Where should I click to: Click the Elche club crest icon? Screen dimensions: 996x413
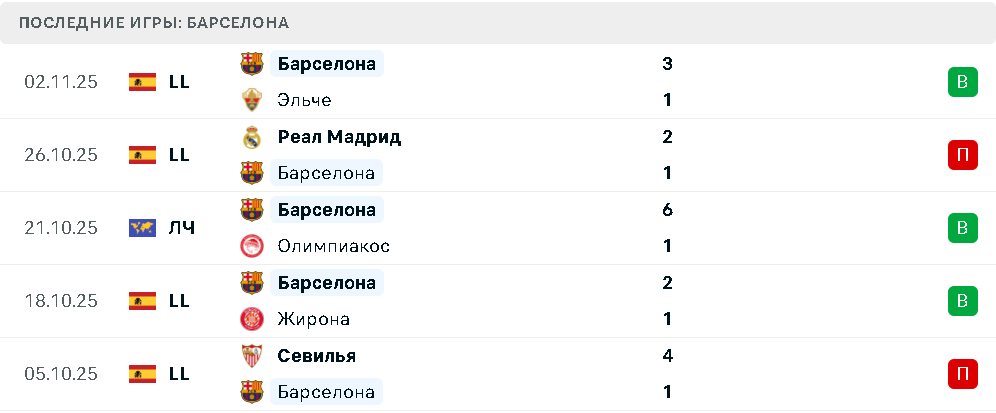pos(251,100)
